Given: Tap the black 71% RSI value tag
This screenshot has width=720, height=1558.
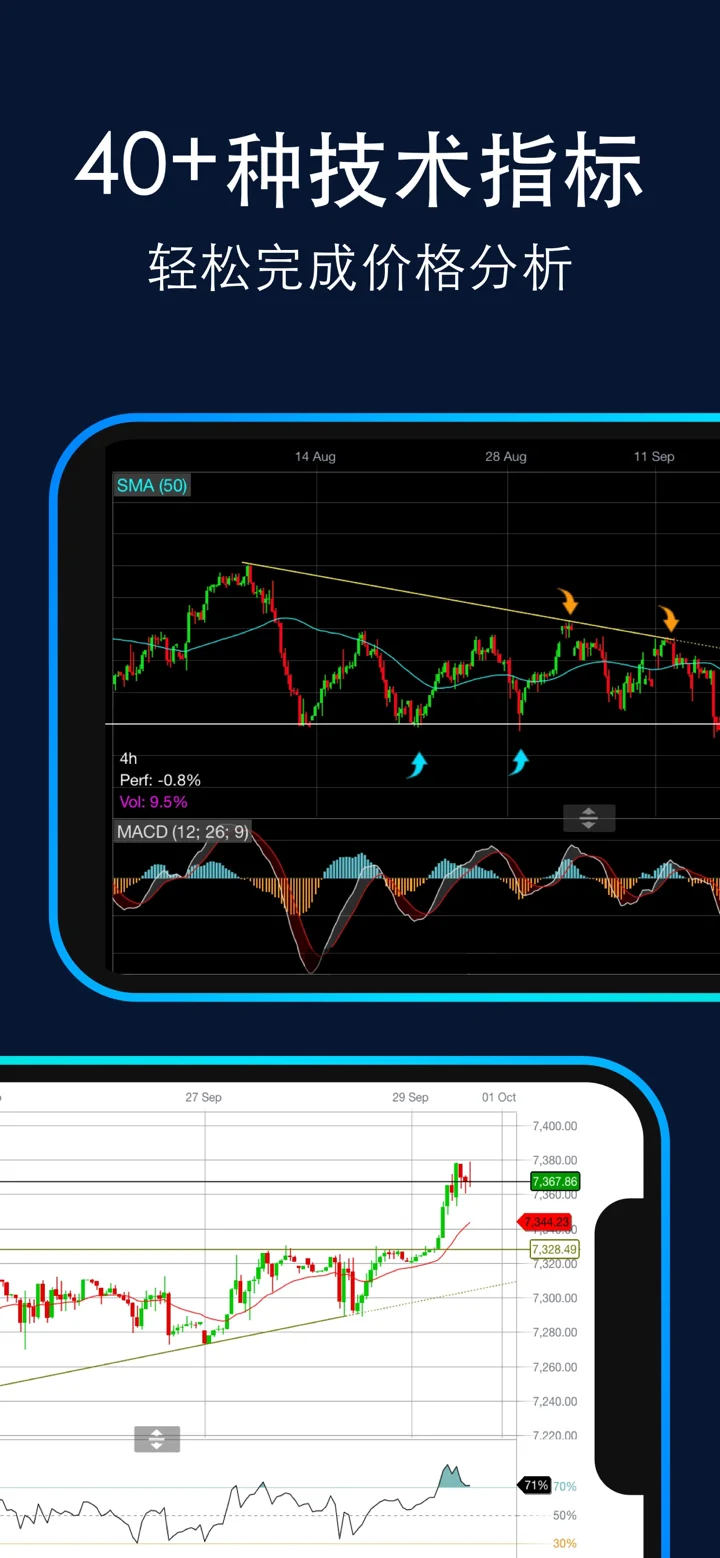Looking at the screenshot, I should tap(534, 1485).
